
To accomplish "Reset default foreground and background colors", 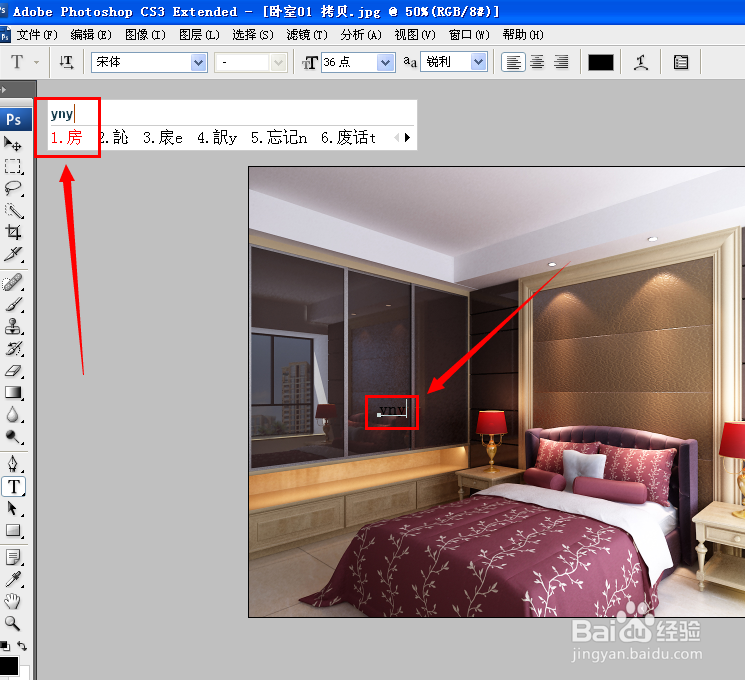I will point(5,646).
